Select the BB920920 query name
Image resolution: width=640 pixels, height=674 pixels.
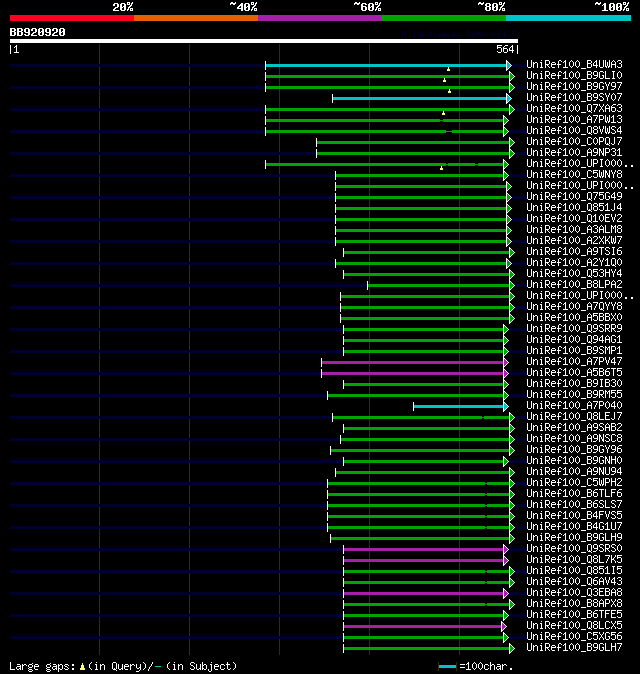(x=37, y=32)
